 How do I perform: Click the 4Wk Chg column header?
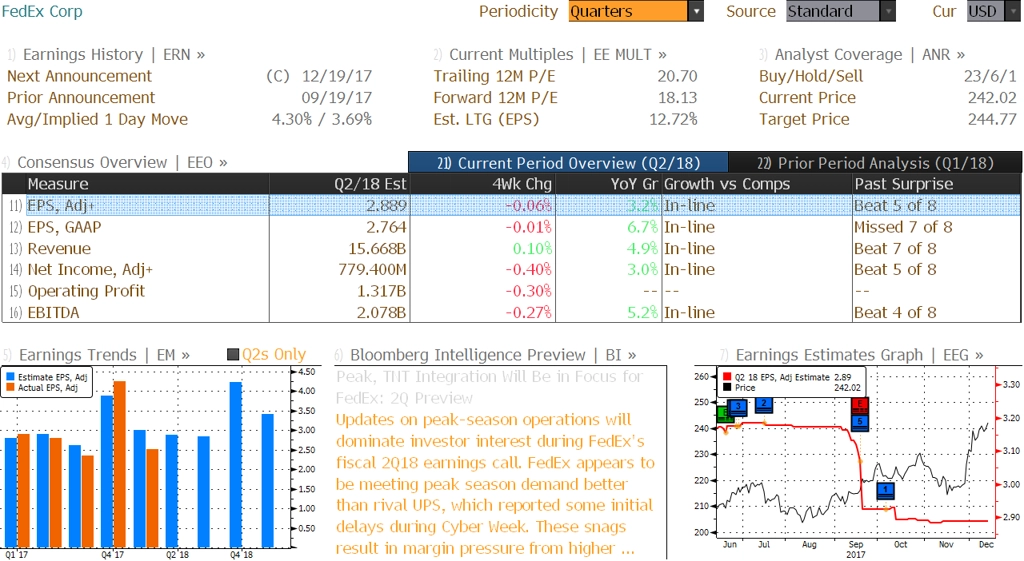[x=481, y=184]
